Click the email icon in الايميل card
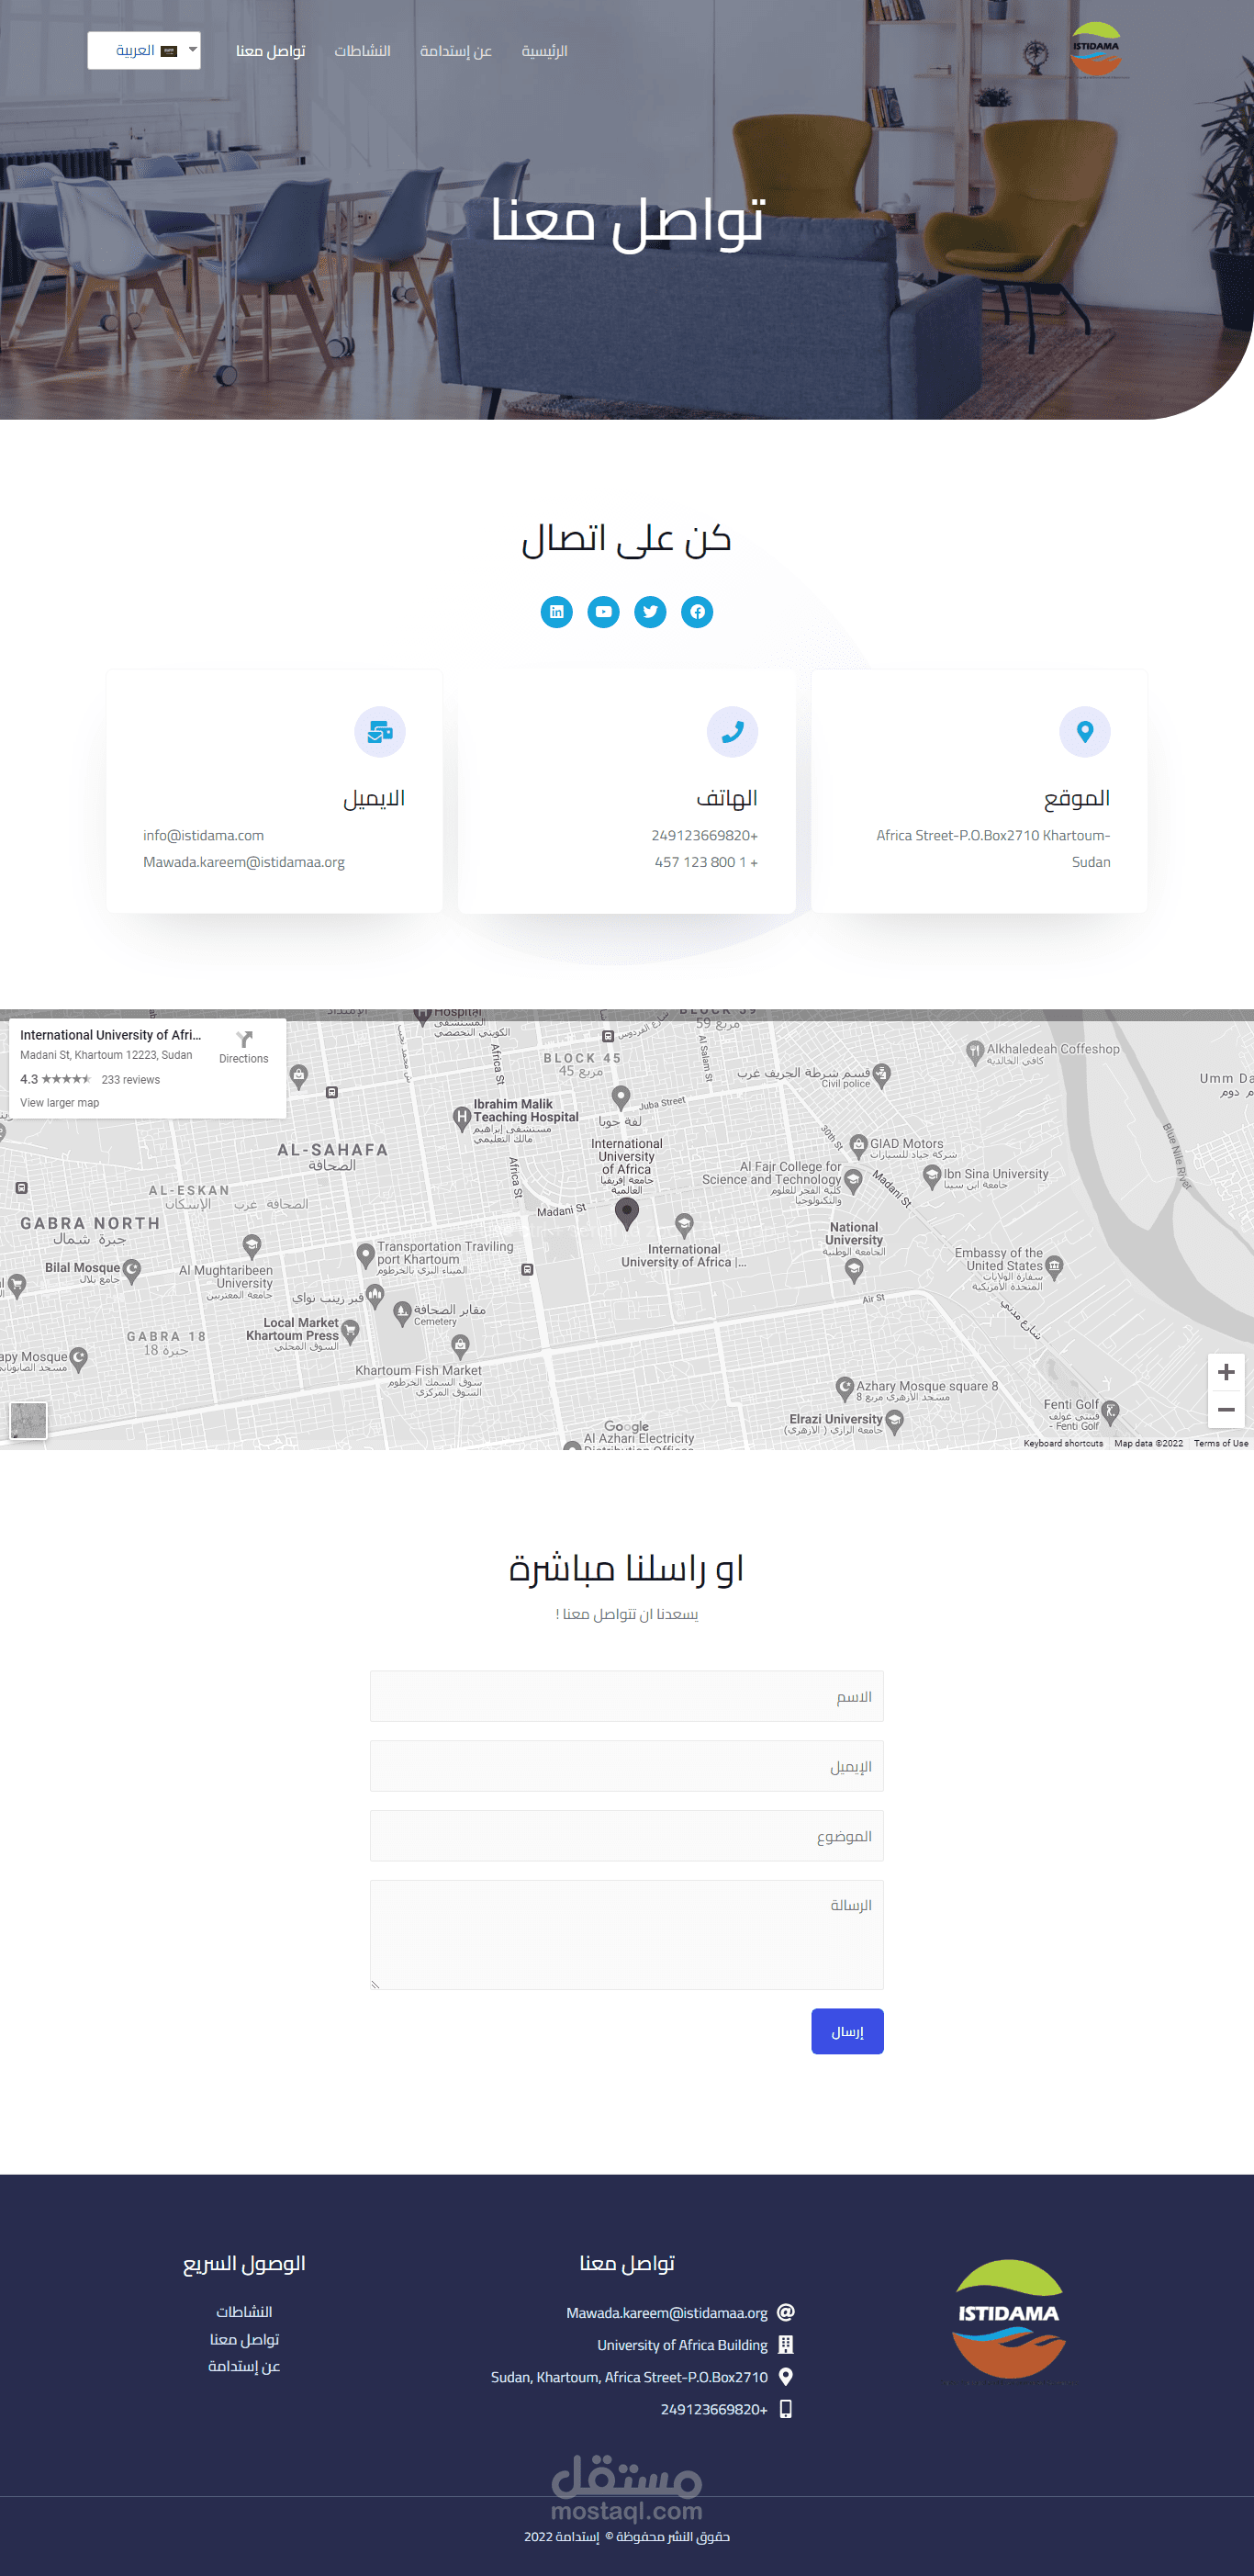This screenshot has height=2576, width=1254. (x=380, y=732)
